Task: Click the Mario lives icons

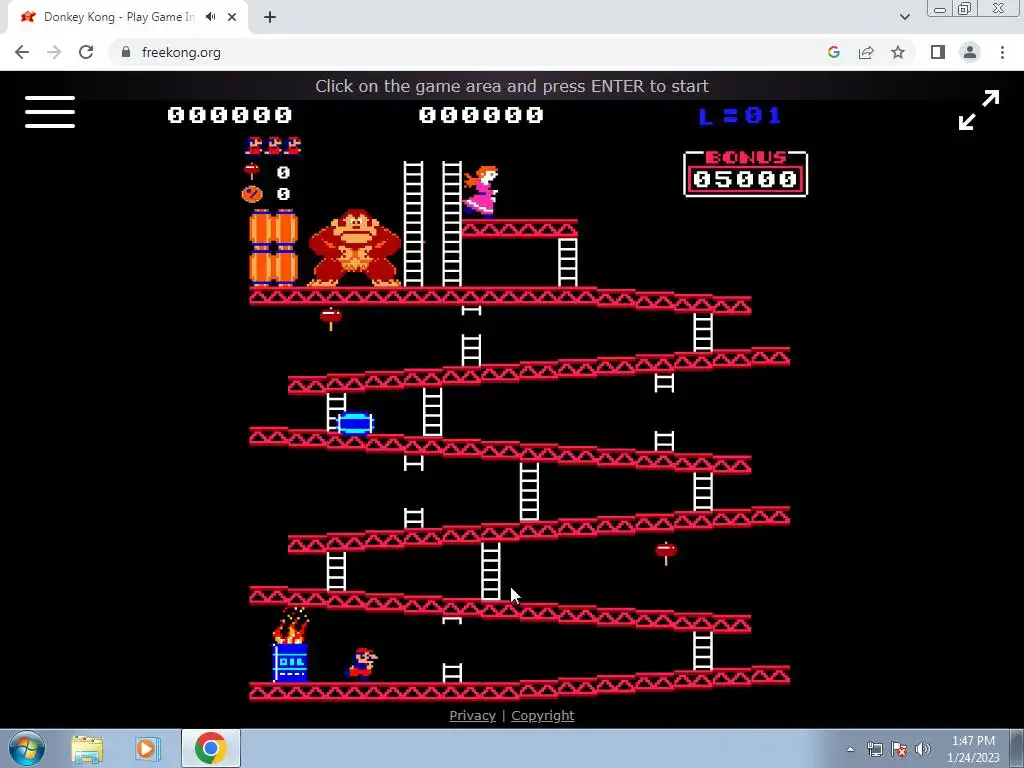Action: (274, 146)
